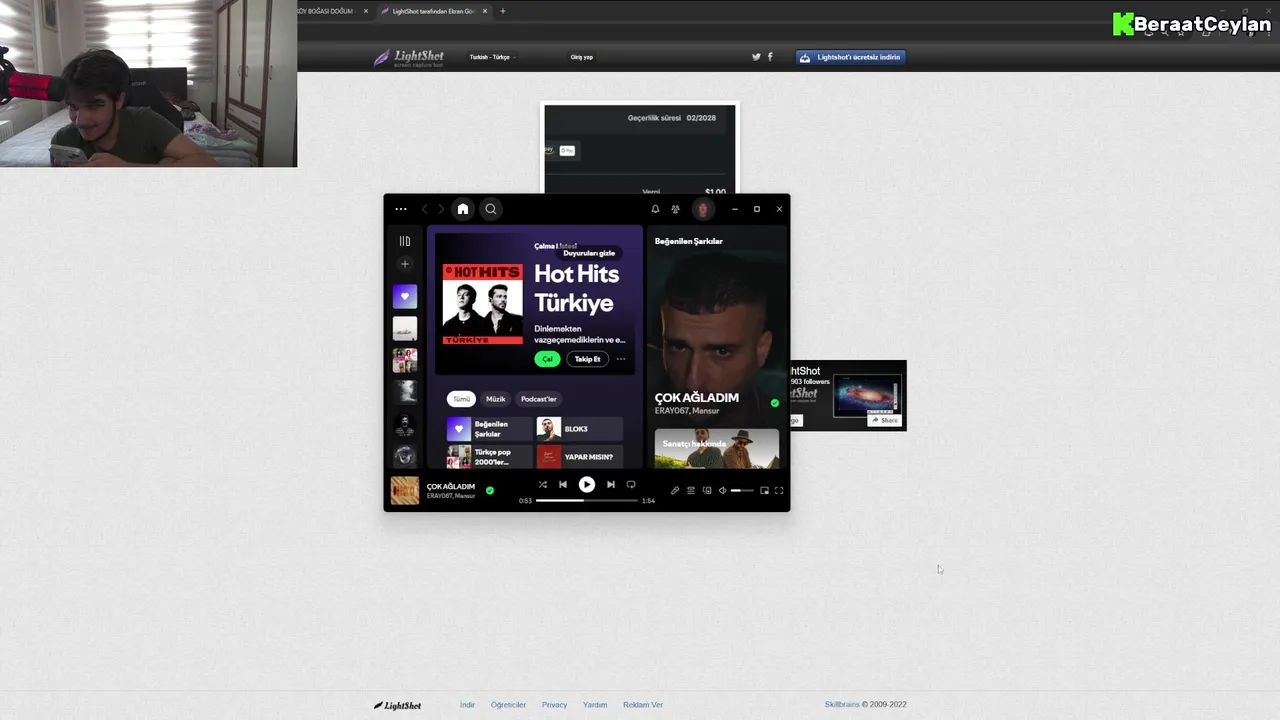Open connect to a device icon
This screenshot has width=1280, height=720.
pos(707,490)
